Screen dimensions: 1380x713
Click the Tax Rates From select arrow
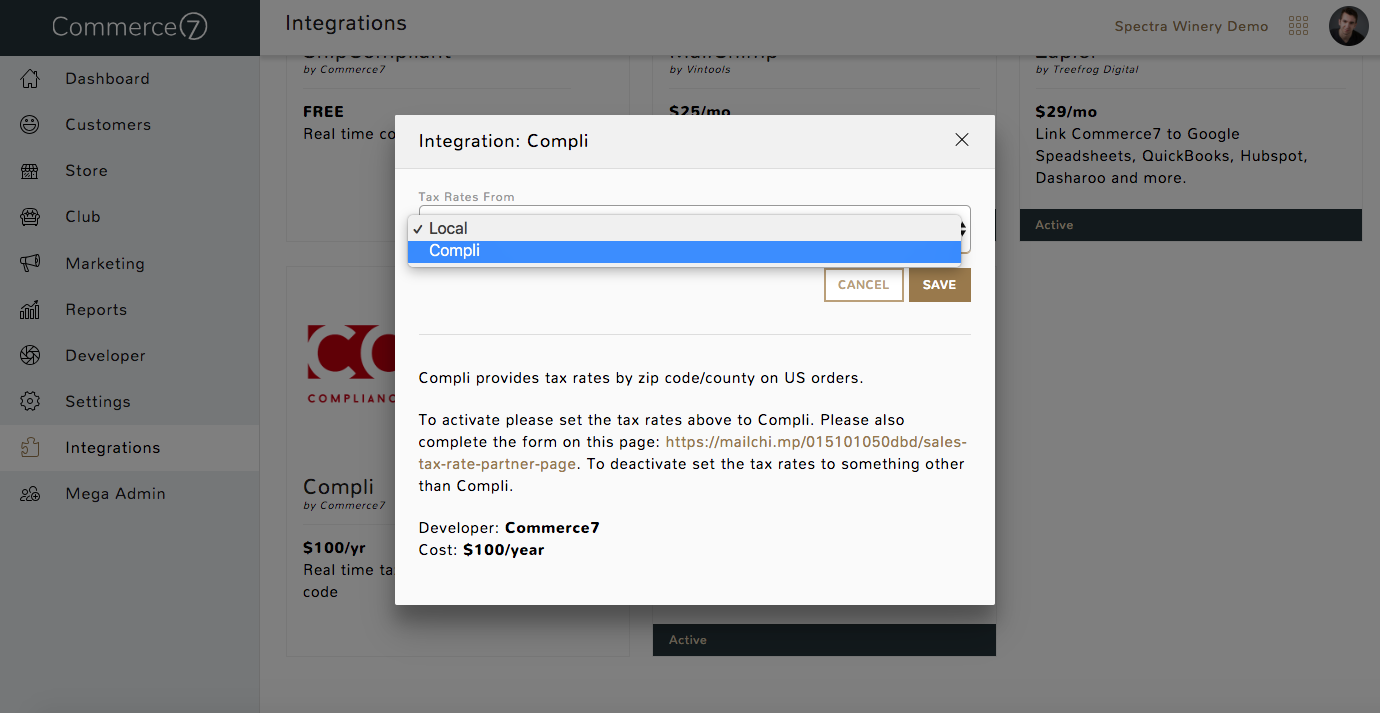click(x=963, y=229)
